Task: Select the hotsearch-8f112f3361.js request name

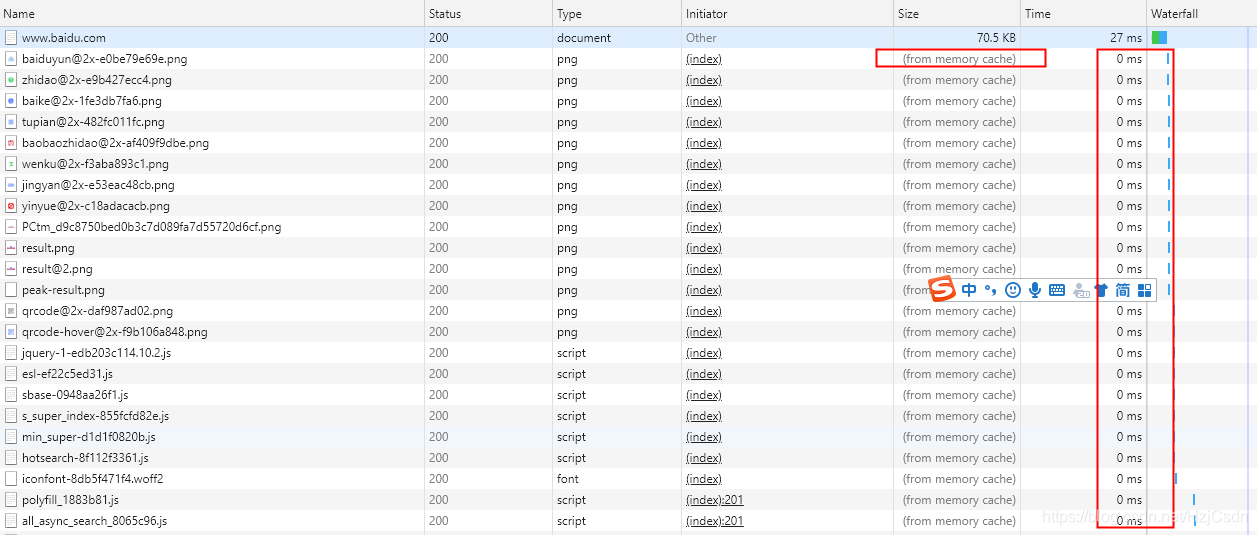Action: point(85,458)
